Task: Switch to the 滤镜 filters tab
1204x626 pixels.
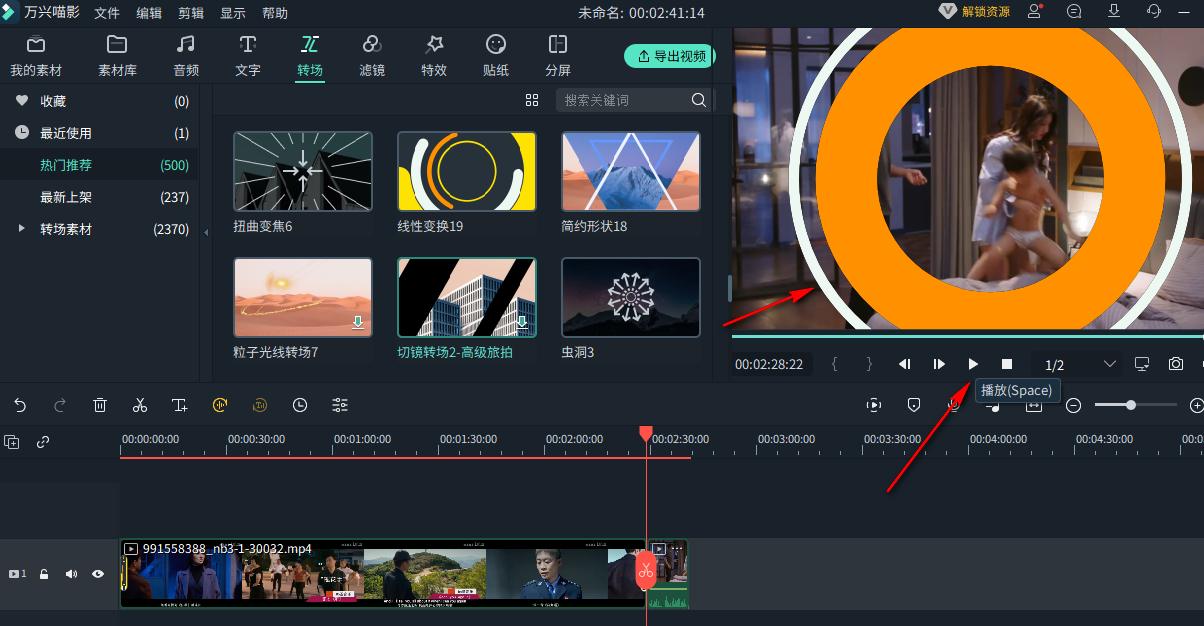Action: (372, 55)
